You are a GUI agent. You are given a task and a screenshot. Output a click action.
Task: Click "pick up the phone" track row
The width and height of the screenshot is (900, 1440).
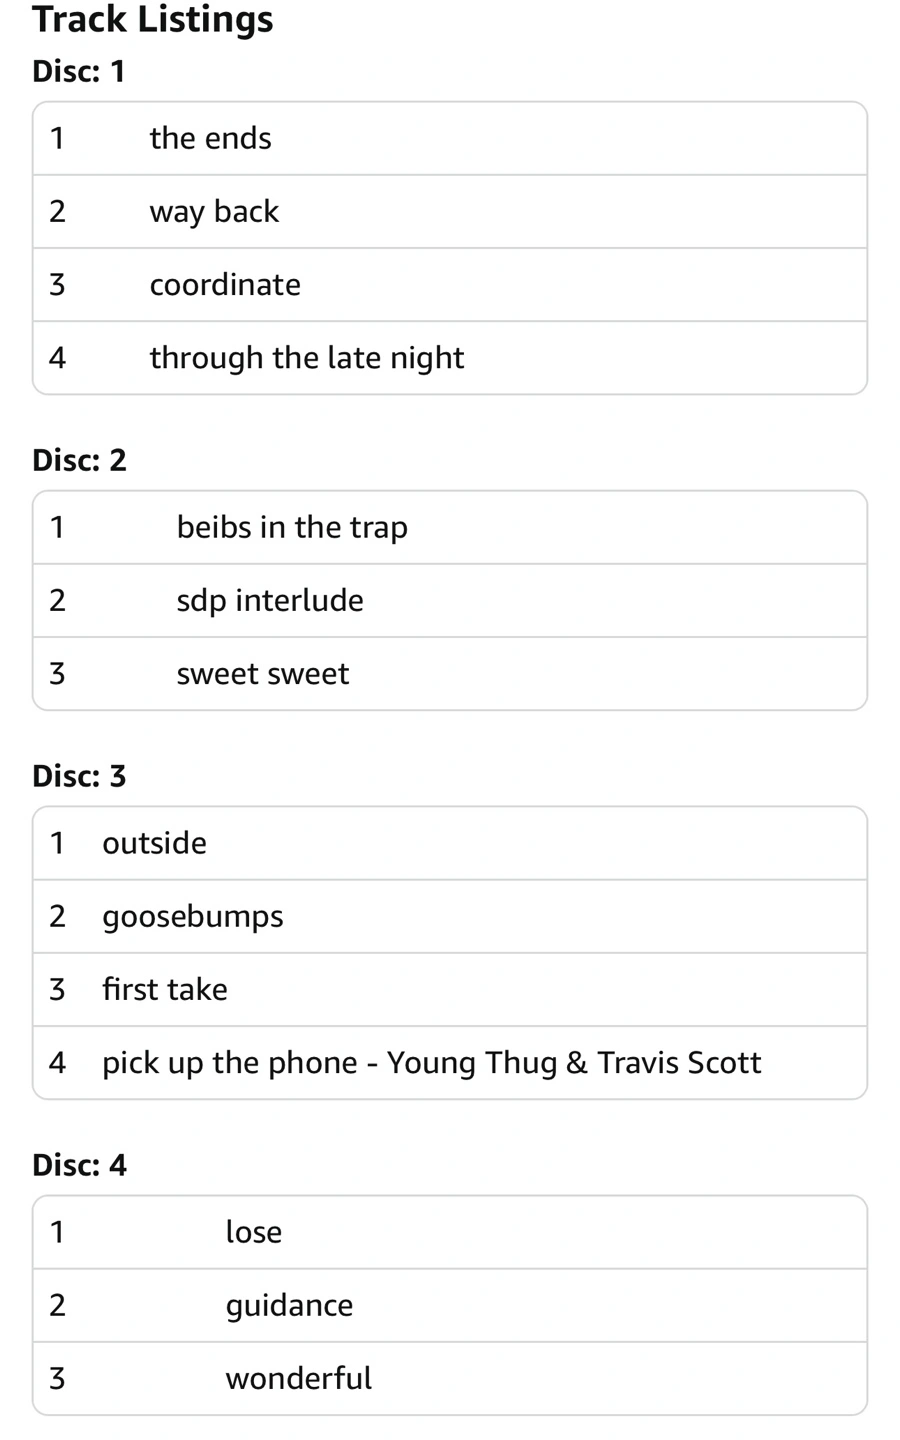(431, 1062)
